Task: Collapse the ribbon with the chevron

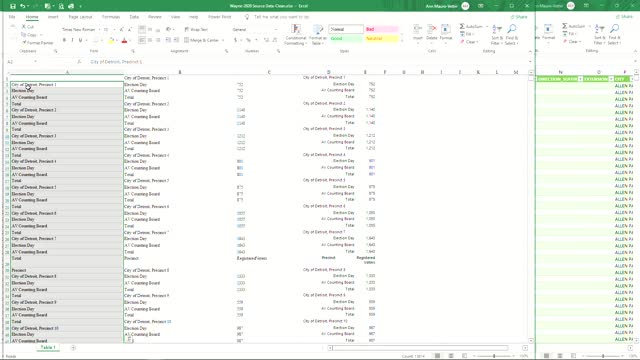Action: pos(530,51)
